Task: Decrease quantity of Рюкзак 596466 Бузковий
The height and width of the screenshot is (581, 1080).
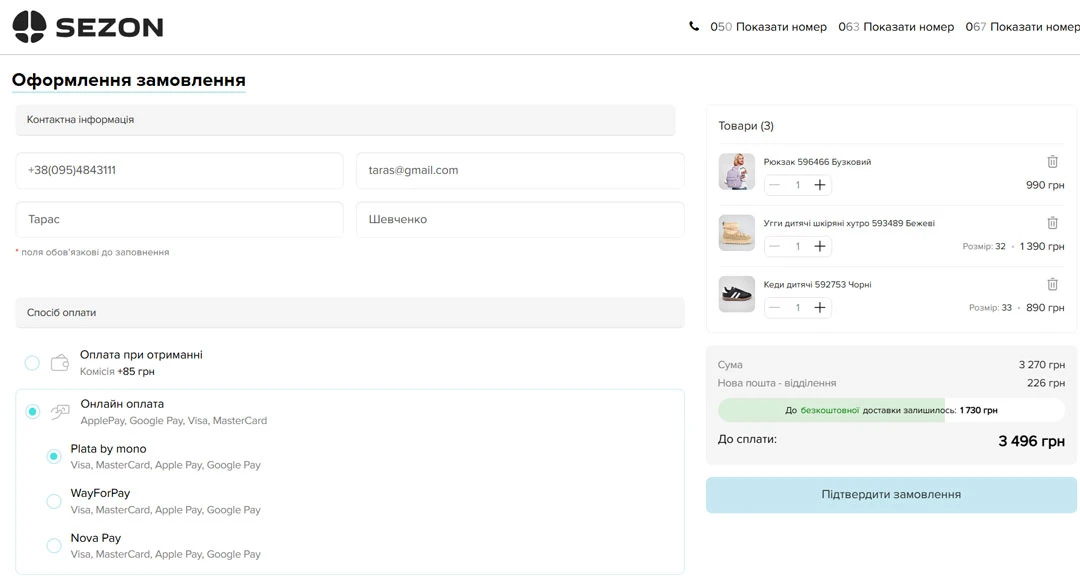Action: pos(775,185)
